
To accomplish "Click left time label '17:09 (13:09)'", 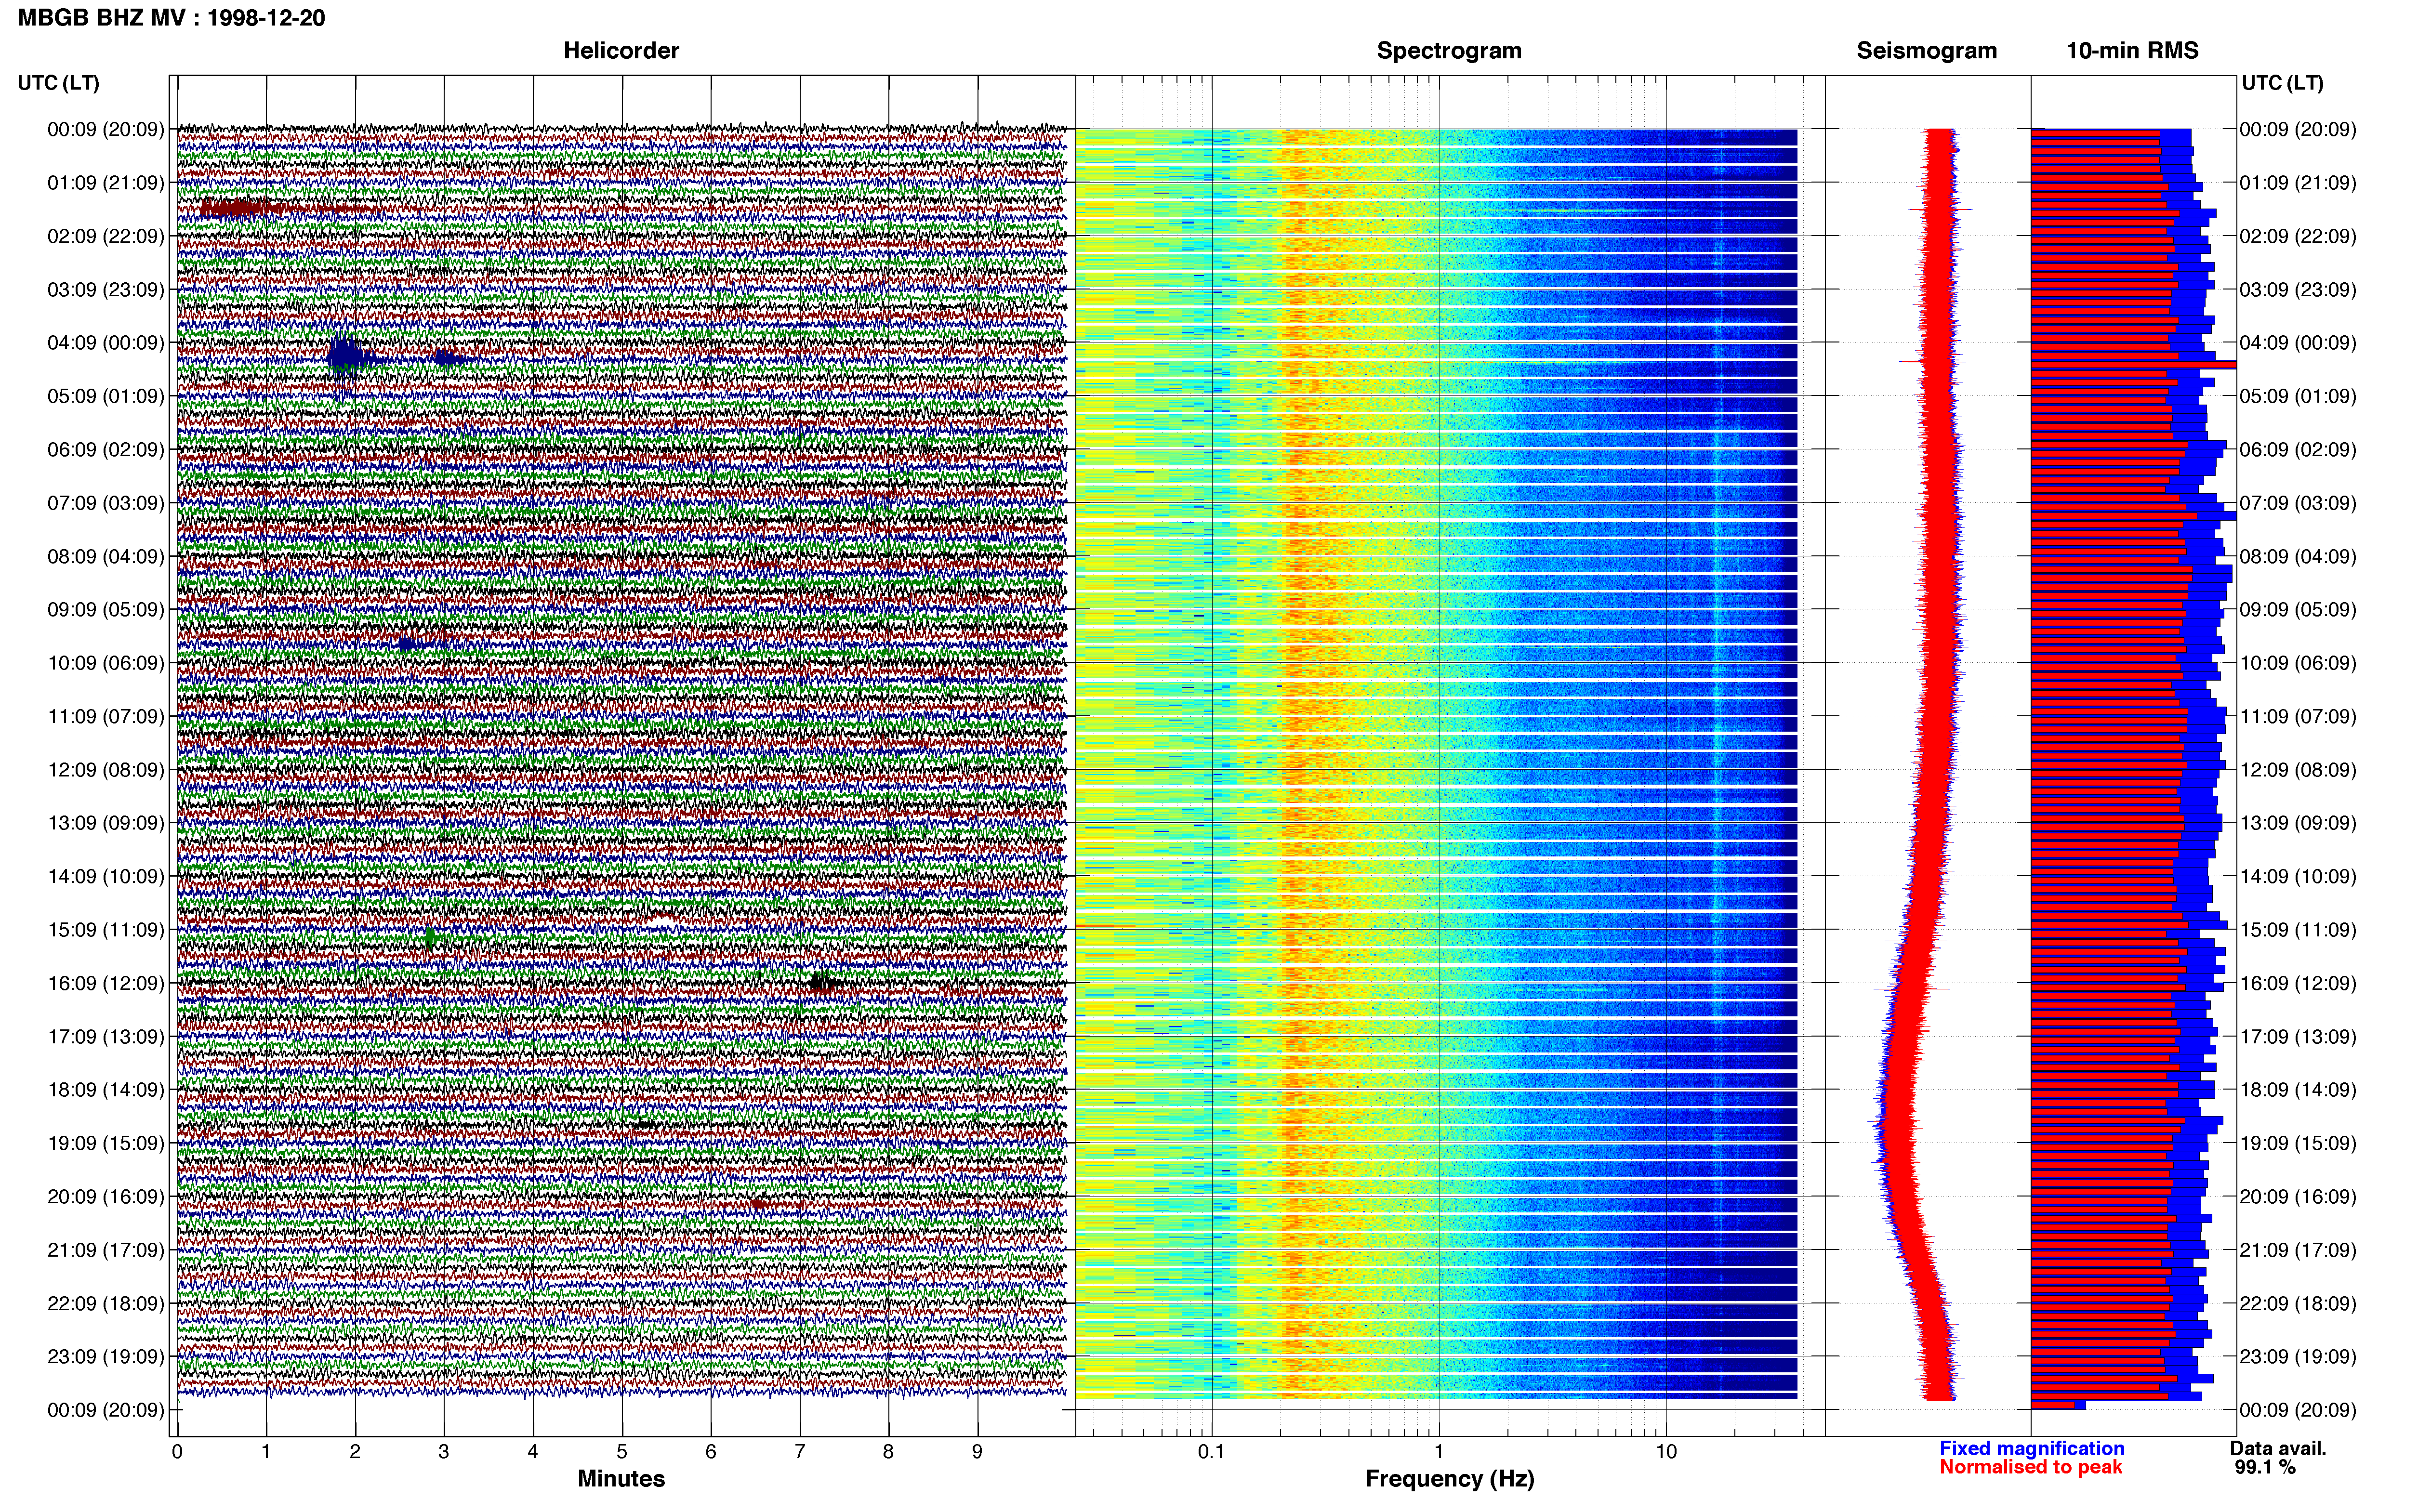I will click(x=106, y=1036).
